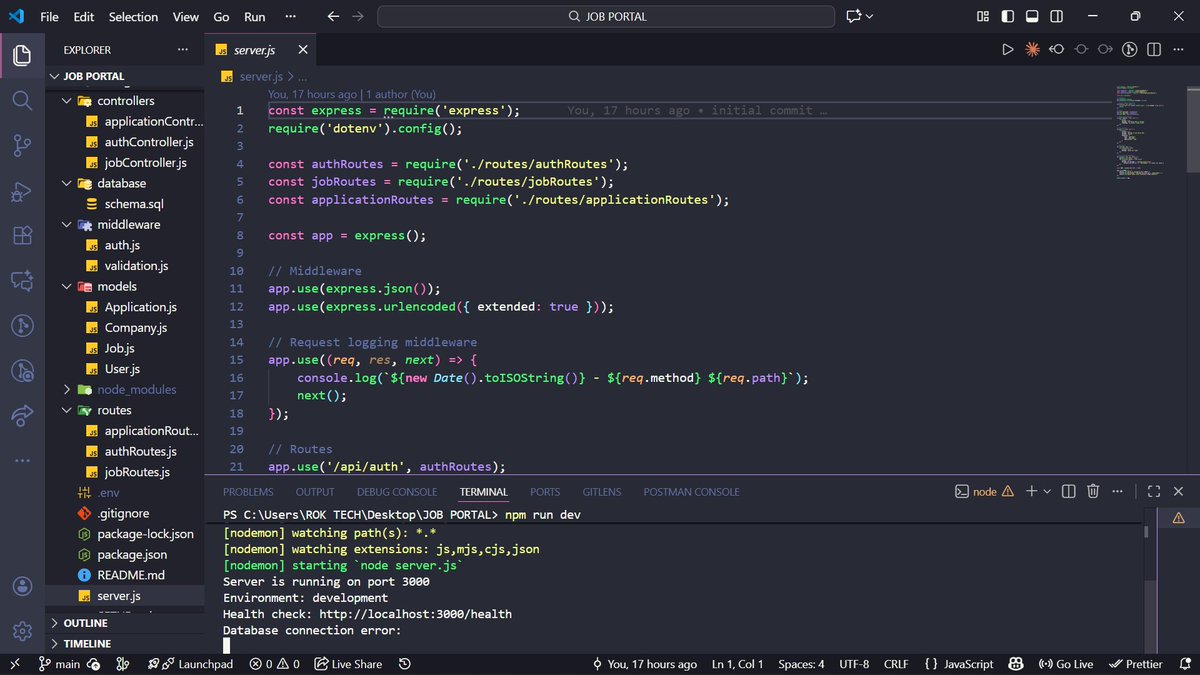The width and height of the screenshot is (1200, 675).
Task: Expand the TIMELINE section
Action: click(125, 644)
